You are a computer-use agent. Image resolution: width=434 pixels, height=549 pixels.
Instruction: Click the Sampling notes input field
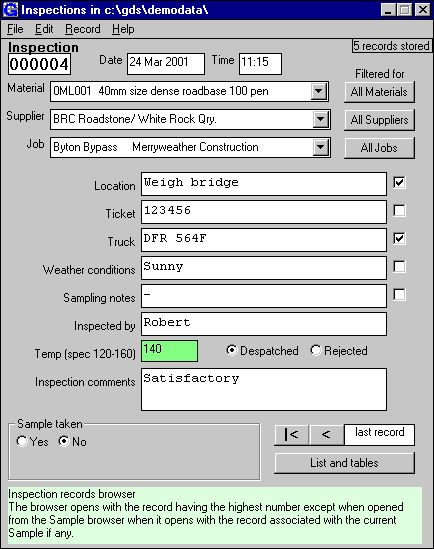264,296
